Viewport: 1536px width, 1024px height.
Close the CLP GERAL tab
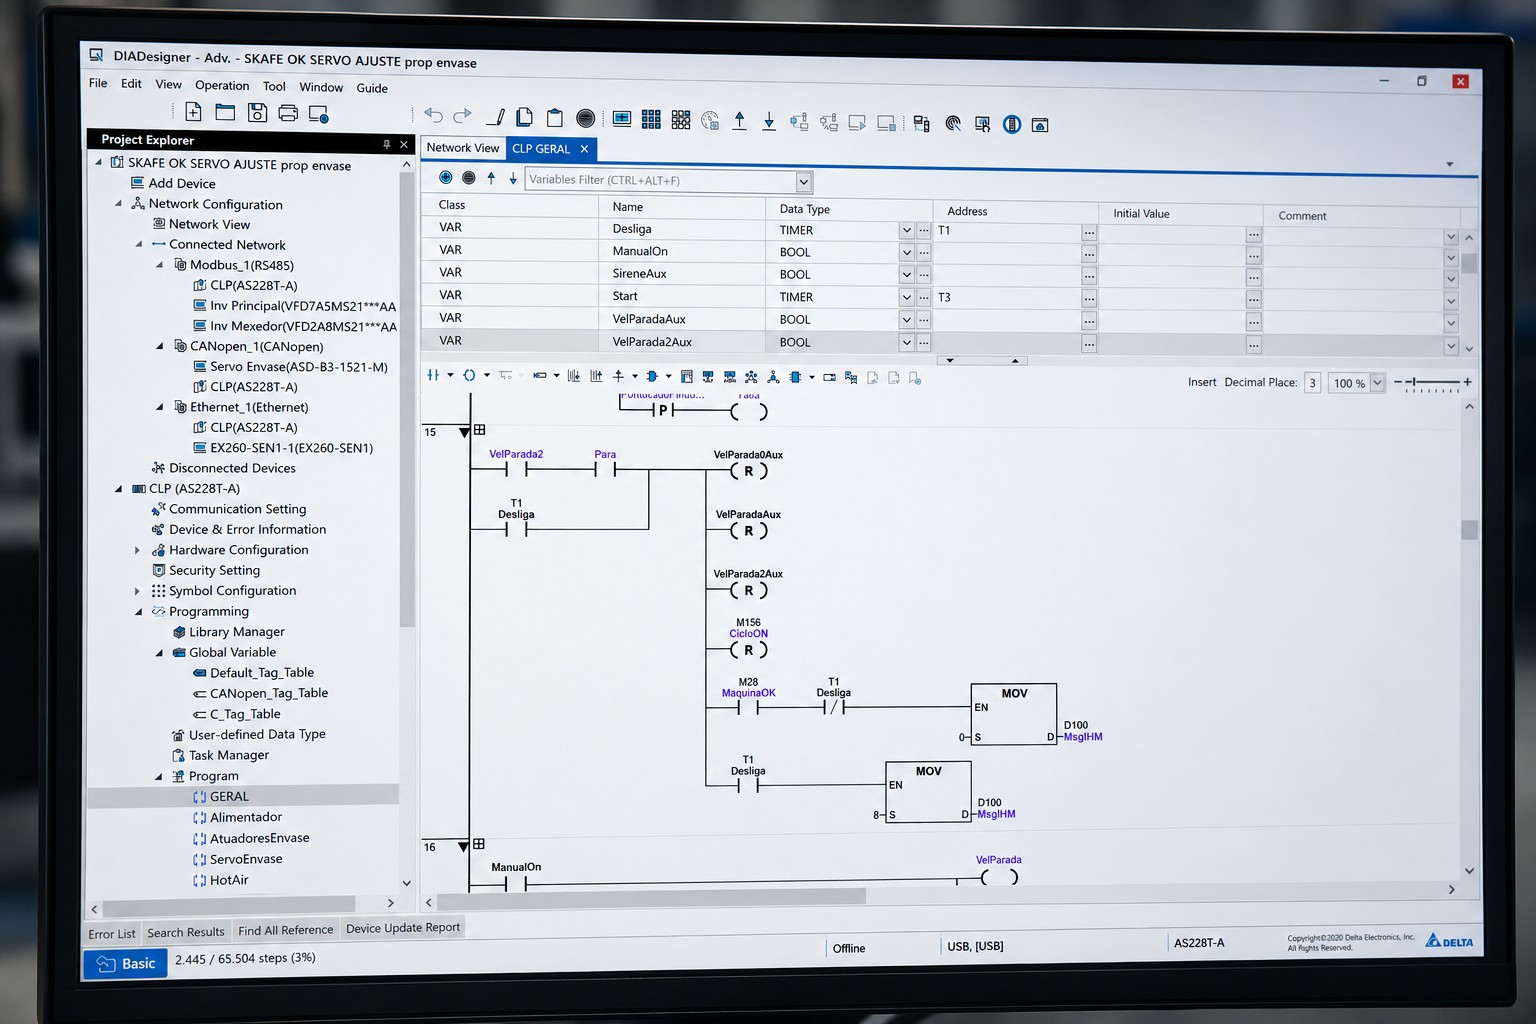click(584, 149)
